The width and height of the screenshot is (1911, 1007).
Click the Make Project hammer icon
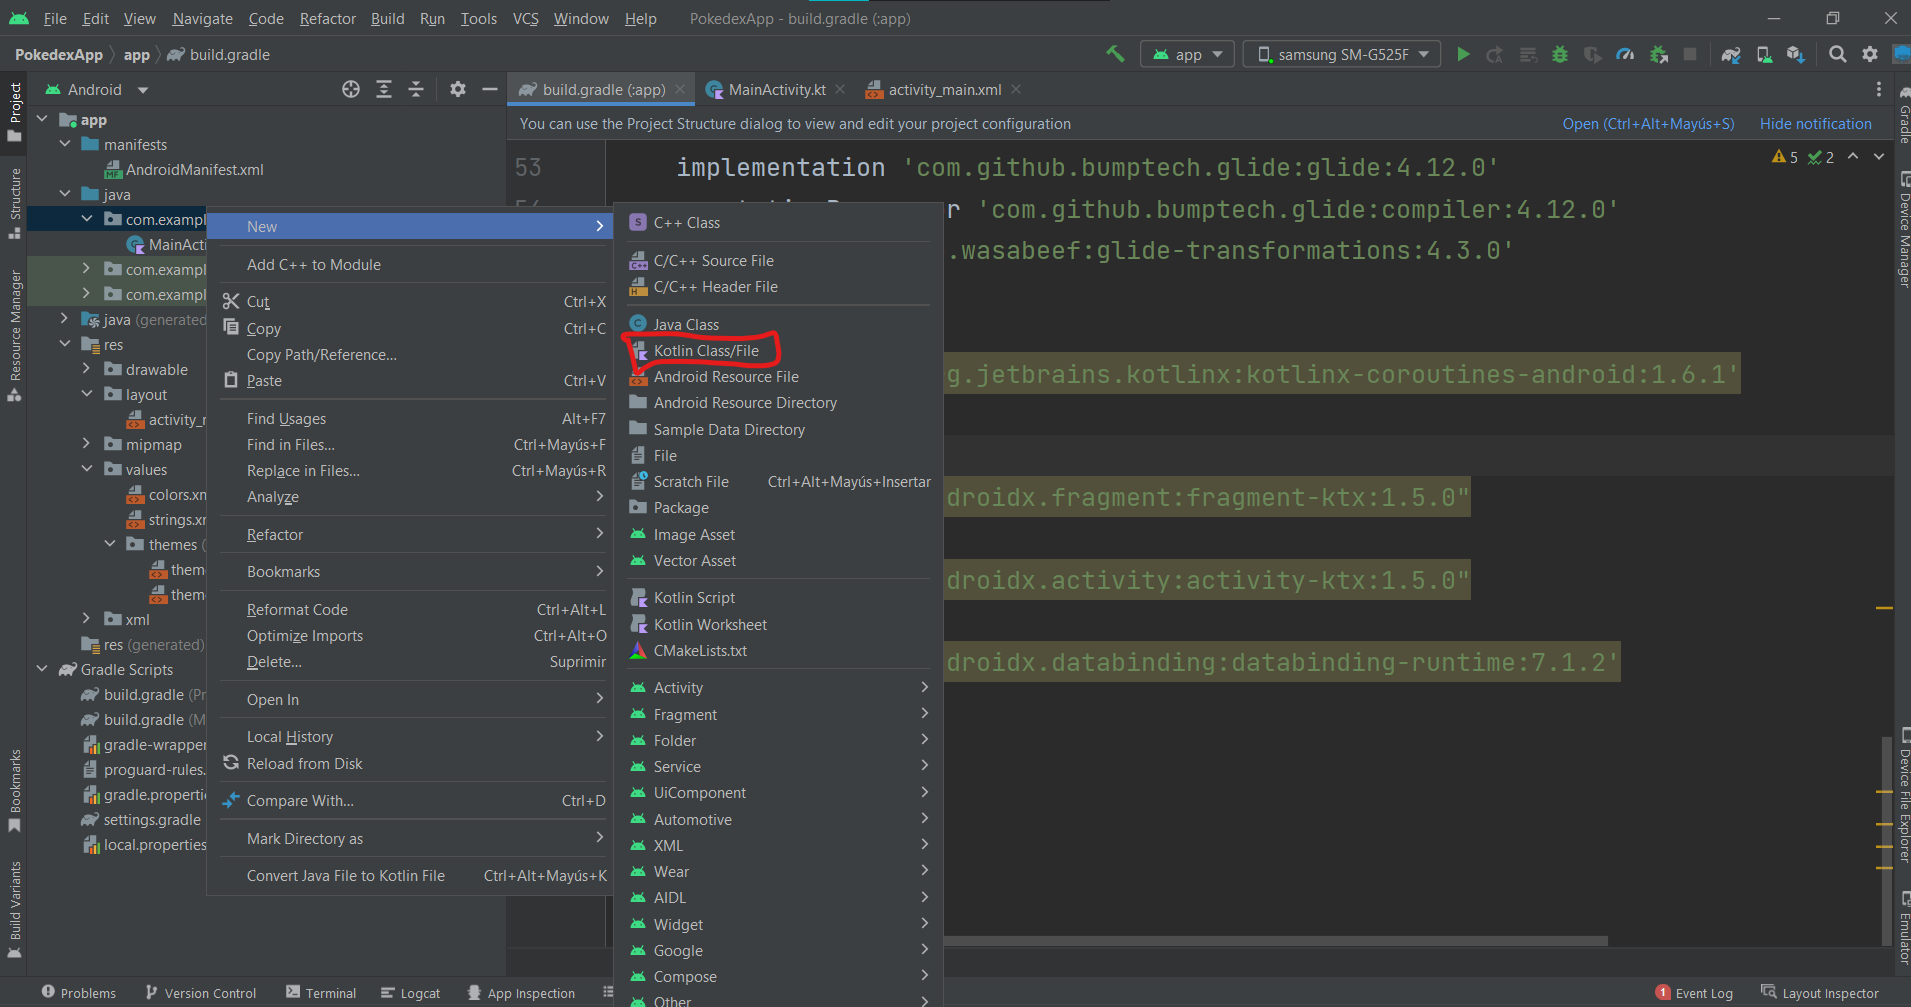tap(1115, 54)
